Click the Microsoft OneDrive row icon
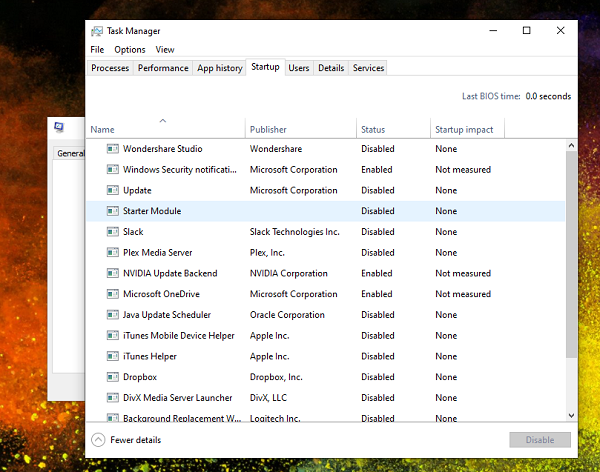This screenshot has width=600, height=472. pos(112,295)
